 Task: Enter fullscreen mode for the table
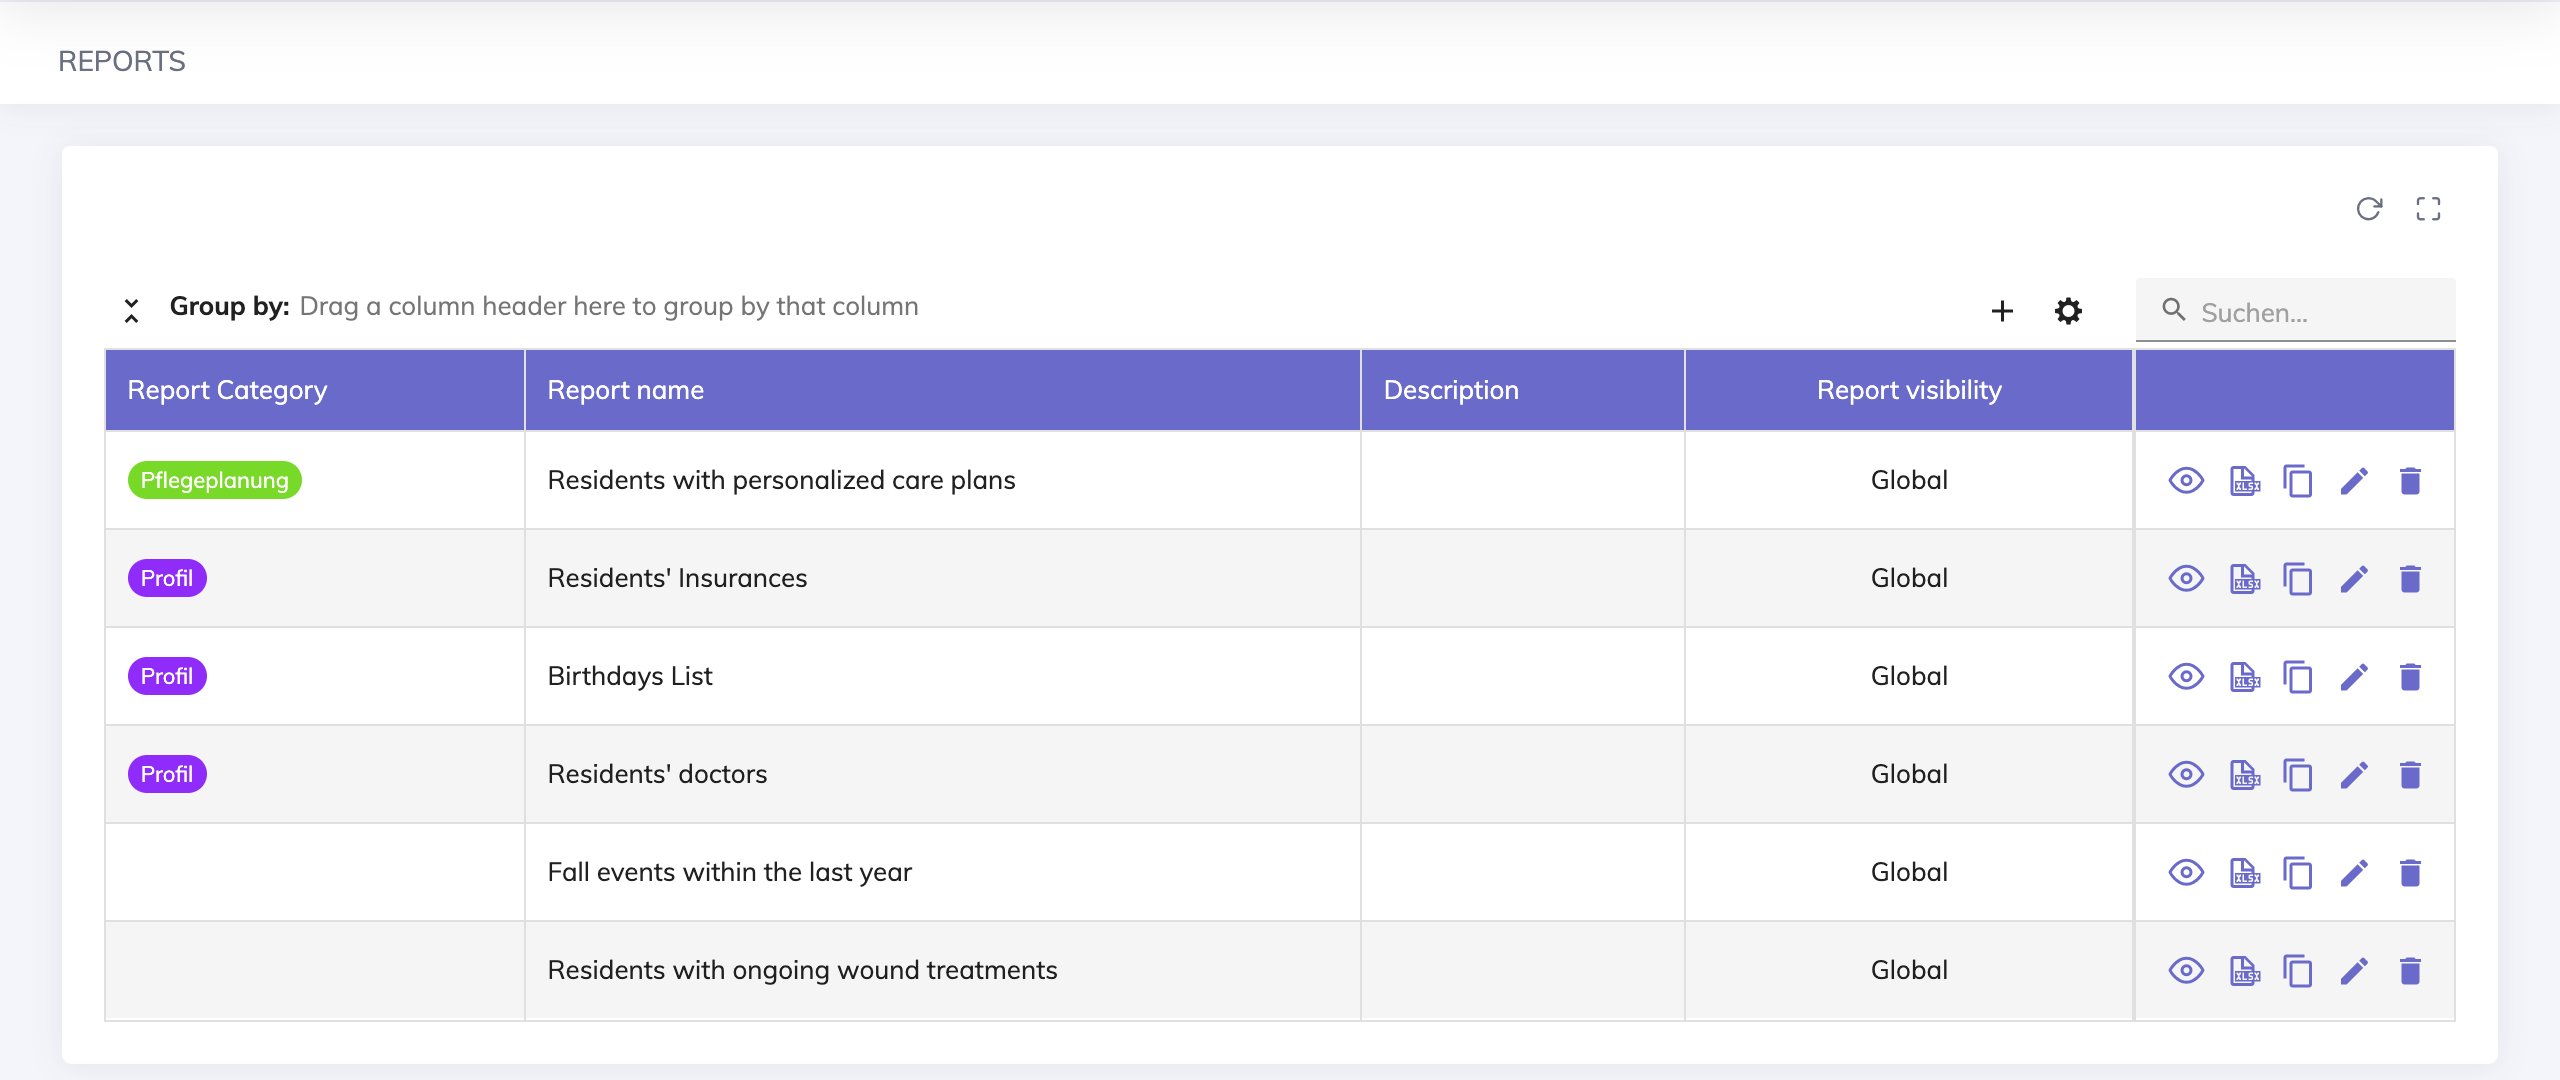coord(2428,209)
